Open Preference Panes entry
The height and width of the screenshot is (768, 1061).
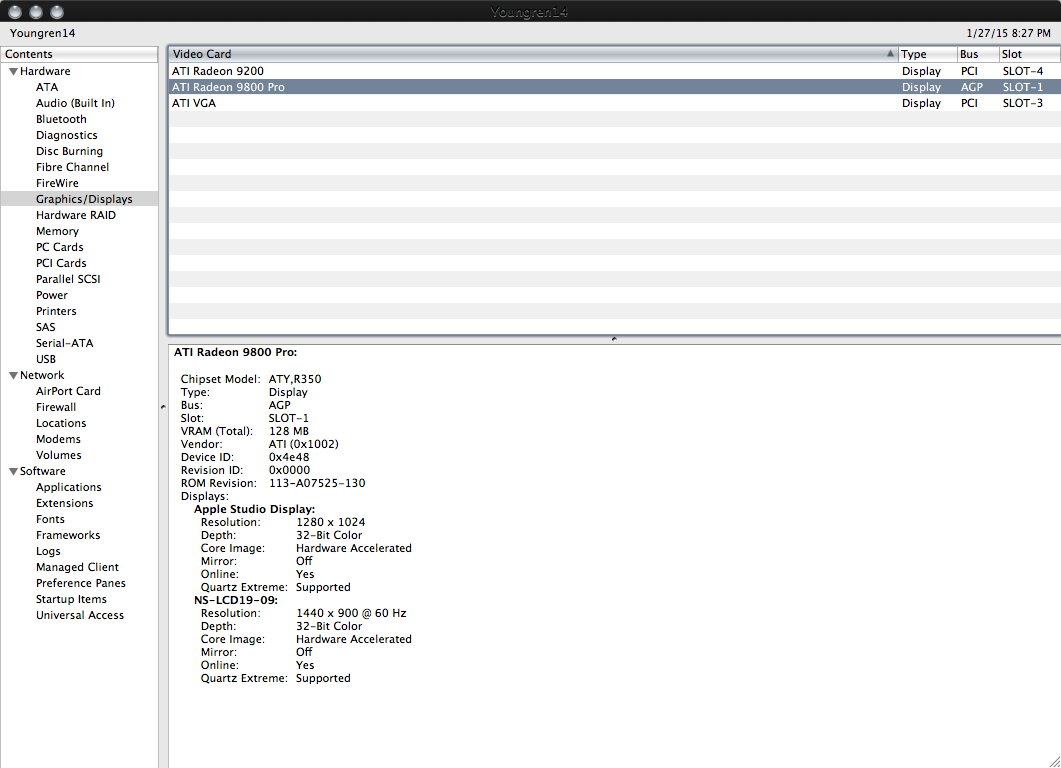pyautogui.click(x=81, y=583)
